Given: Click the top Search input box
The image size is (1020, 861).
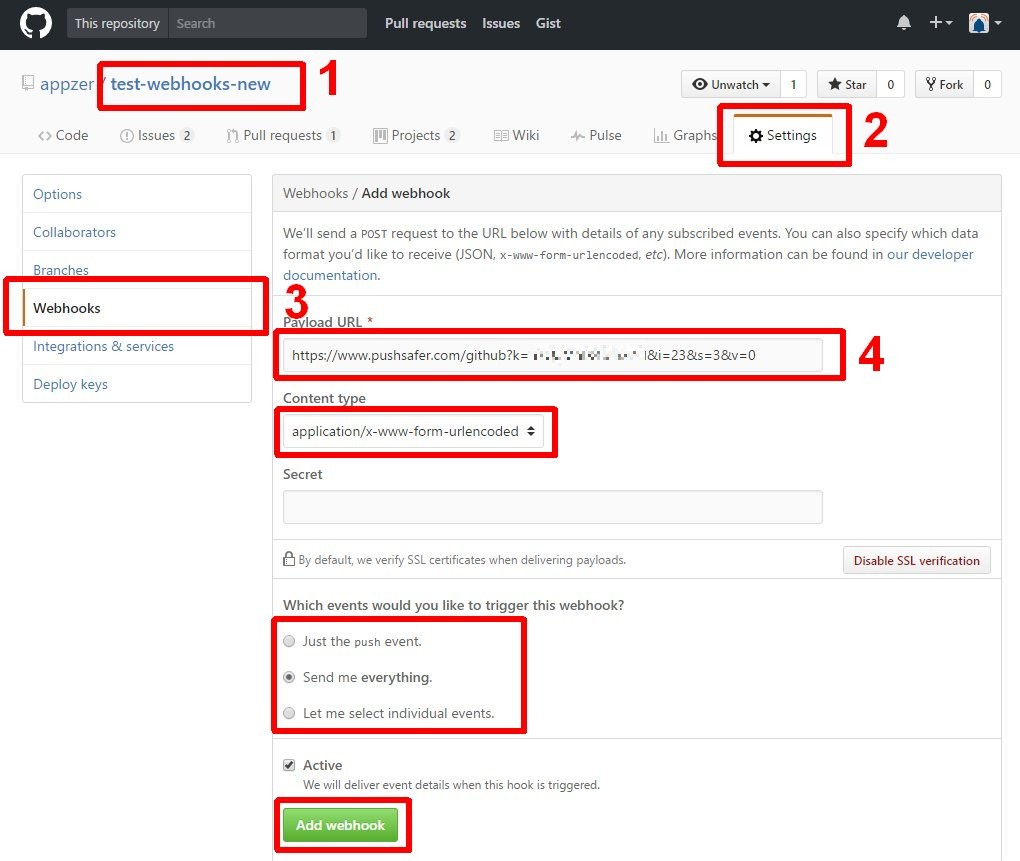Looking at the screenshot, I should coord(267,23).
